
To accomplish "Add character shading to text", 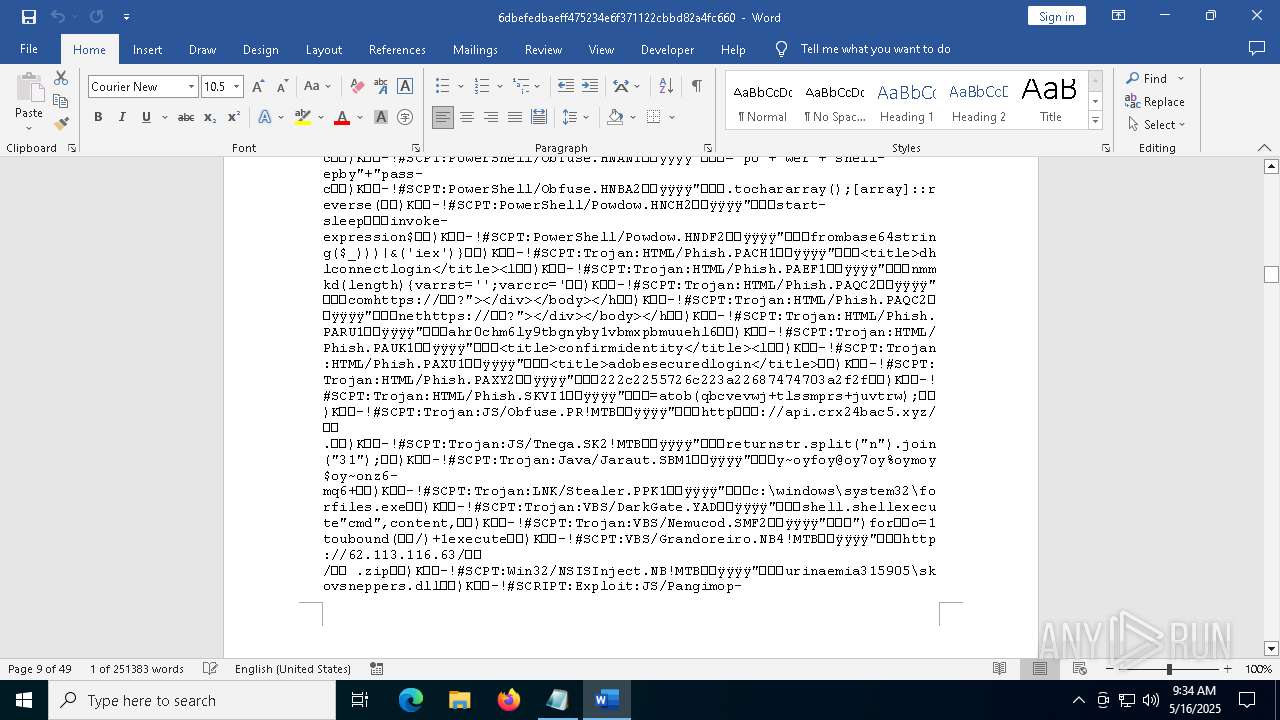I will [381, 117].
